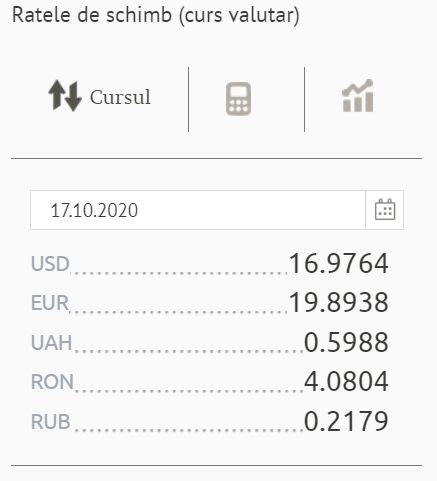Click the dotted line in USD row
This screenshot has height=481, width=437.
tap(179, 273)
